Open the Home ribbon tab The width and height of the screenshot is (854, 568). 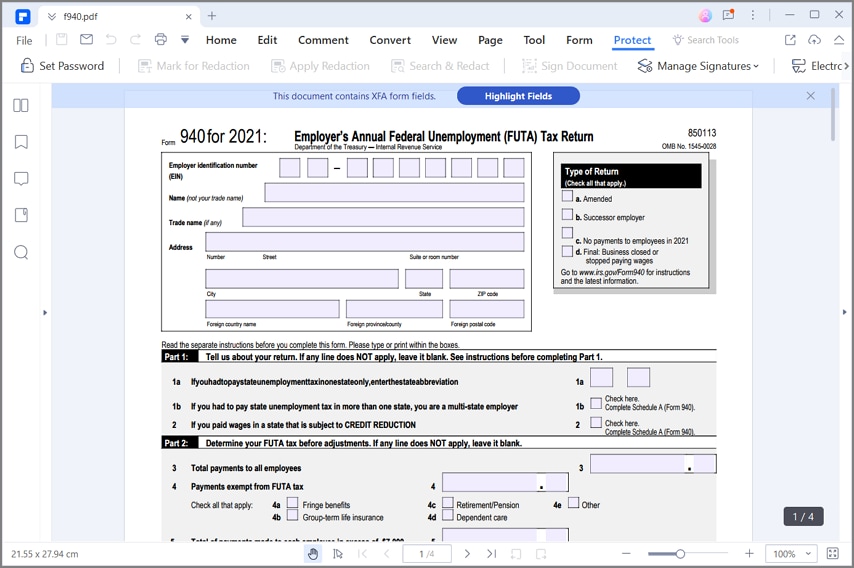click(221, 40)
